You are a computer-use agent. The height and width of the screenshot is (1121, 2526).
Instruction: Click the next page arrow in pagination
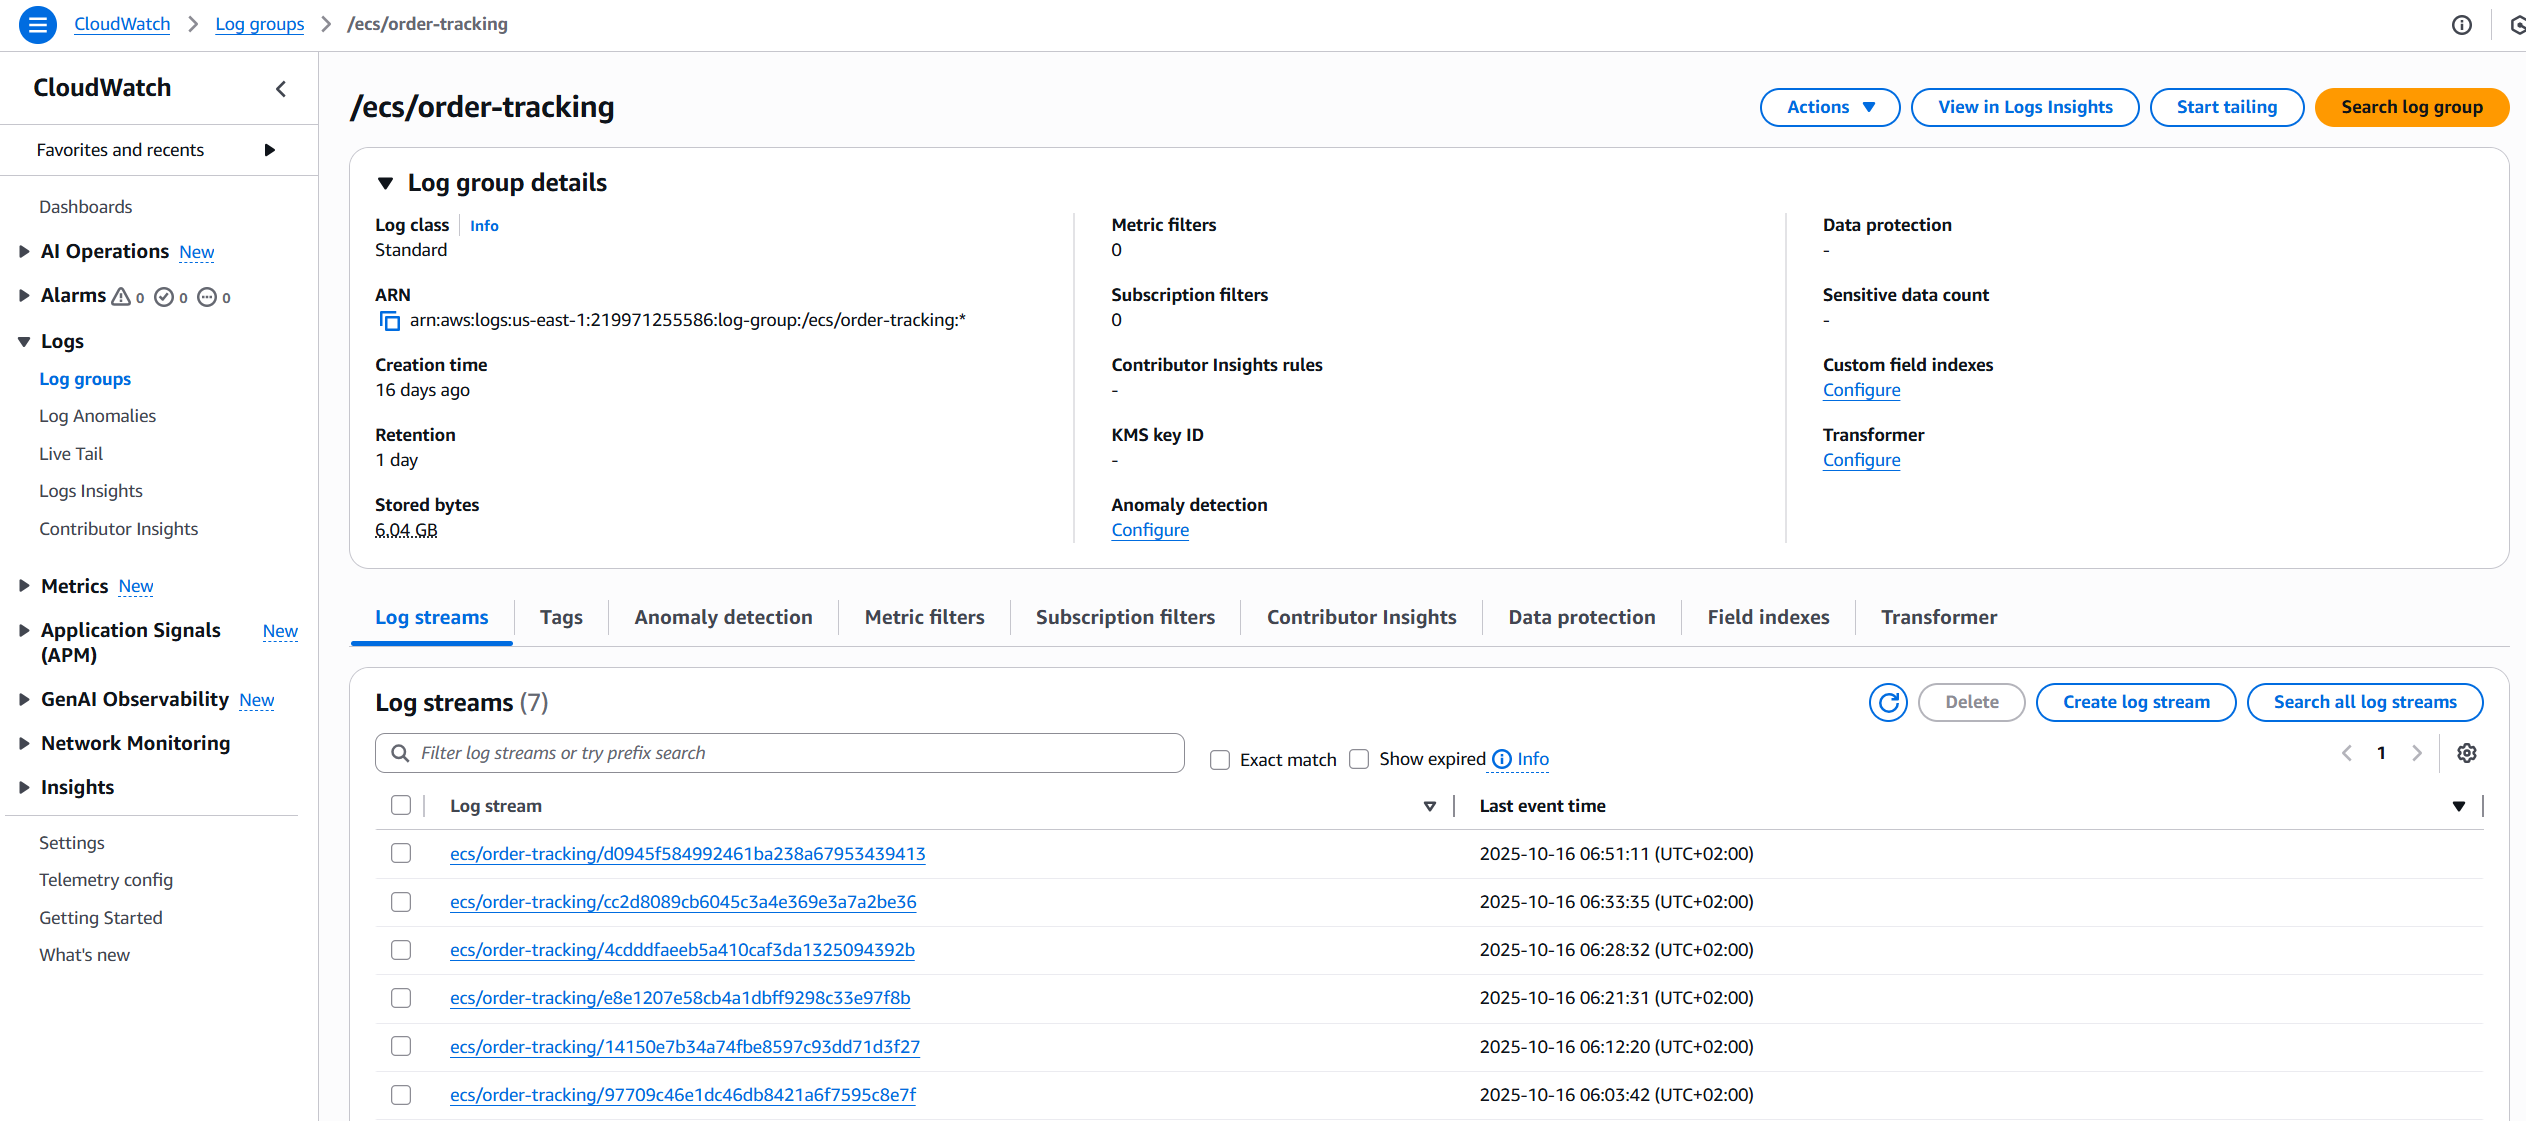coord(2418,753)
